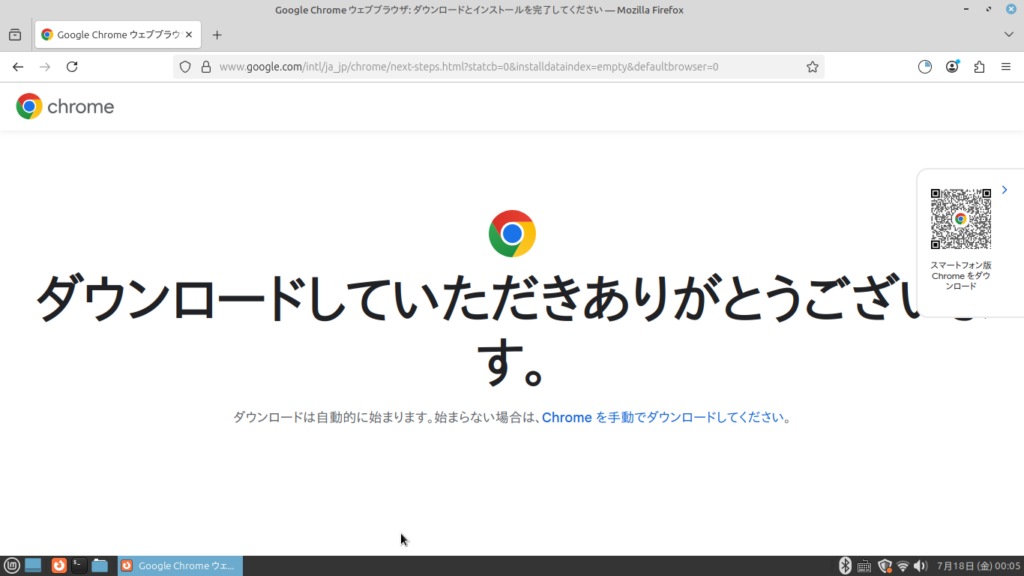Expand the list all tabs dropdown

pos(1008,34)
